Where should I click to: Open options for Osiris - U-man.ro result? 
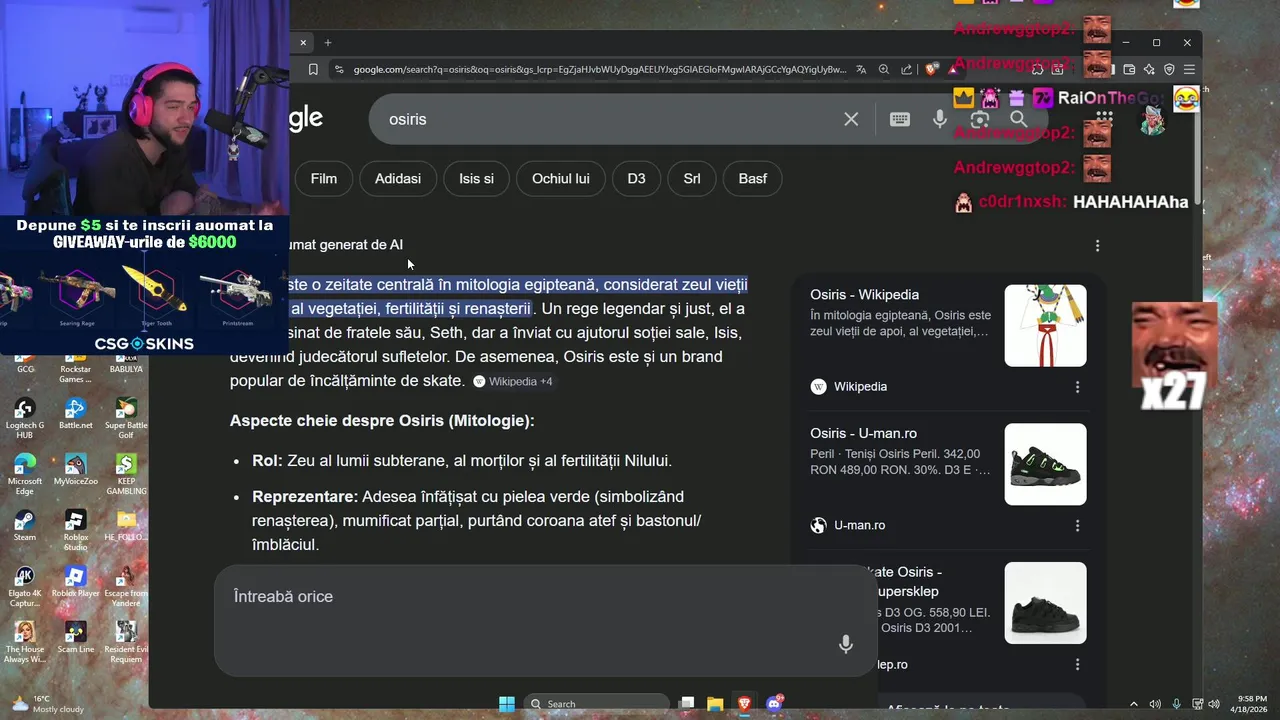pyautogui.click(x=1077, y=525)
